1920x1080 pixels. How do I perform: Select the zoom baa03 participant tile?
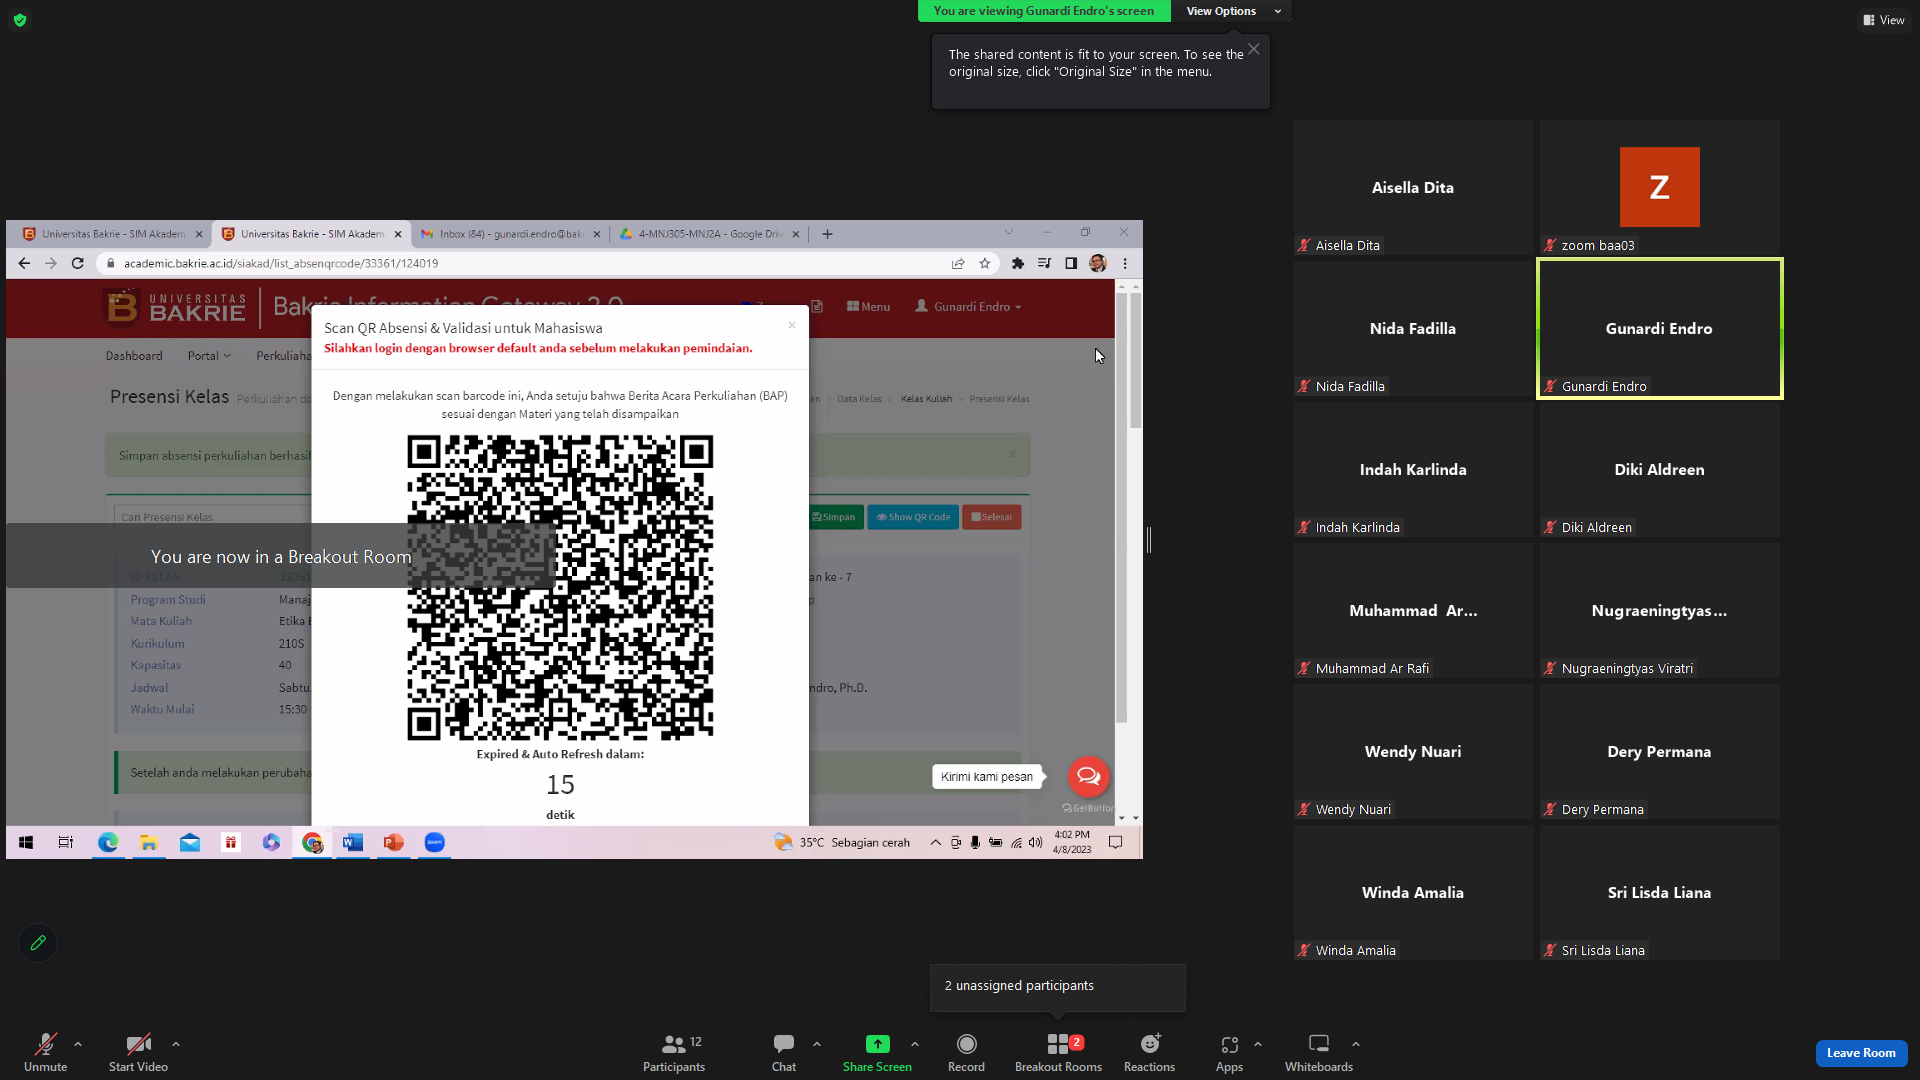1659,188
